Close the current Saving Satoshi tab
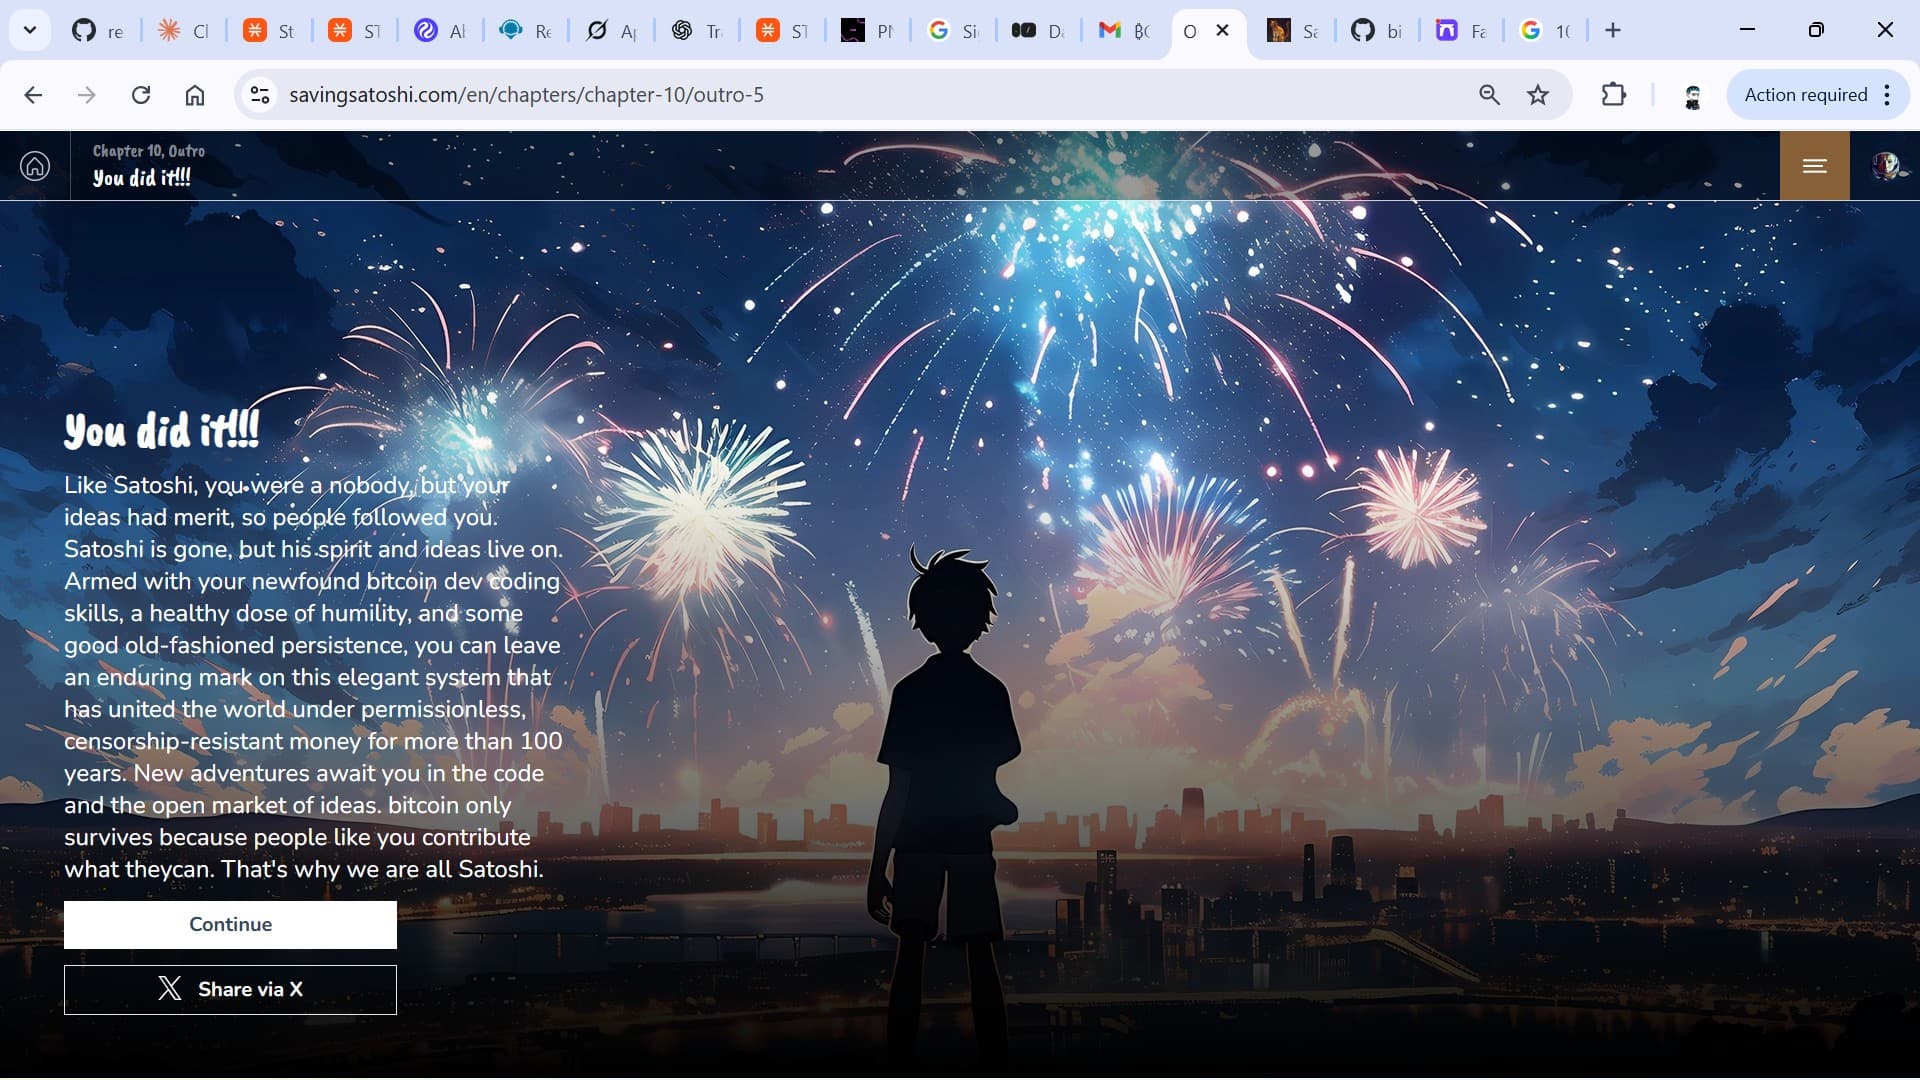Viewport: 1920px width, 1080px height. click(1222, 31)
